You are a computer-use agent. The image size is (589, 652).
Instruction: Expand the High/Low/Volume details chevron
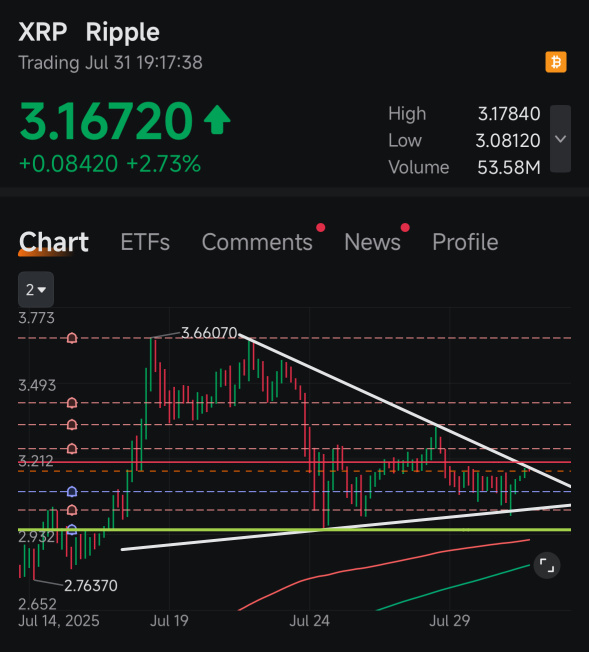(560, 139)
